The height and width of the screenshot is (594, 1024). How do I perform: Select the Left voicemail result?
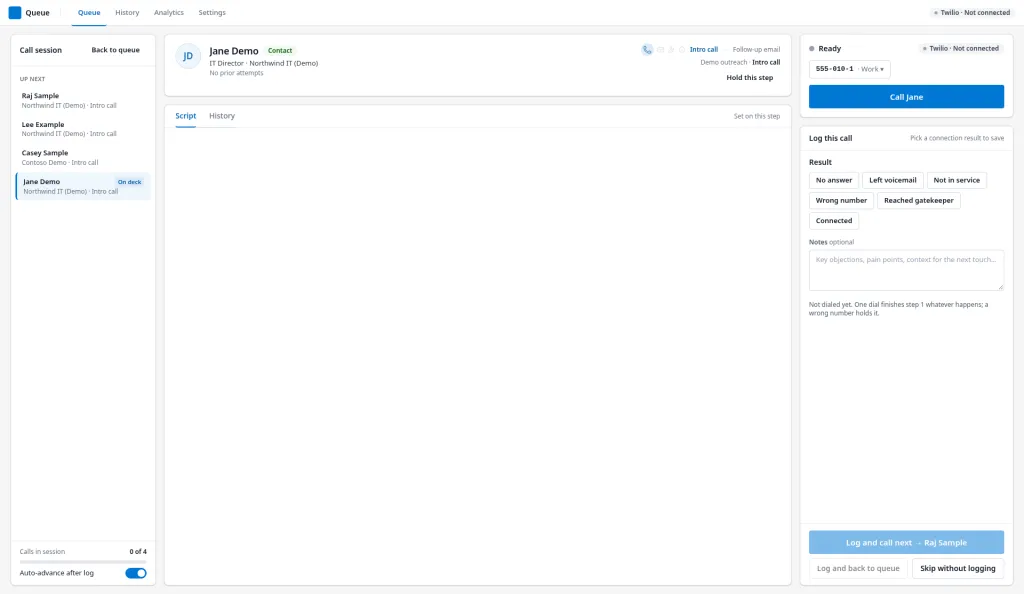[x=892, y=180]
